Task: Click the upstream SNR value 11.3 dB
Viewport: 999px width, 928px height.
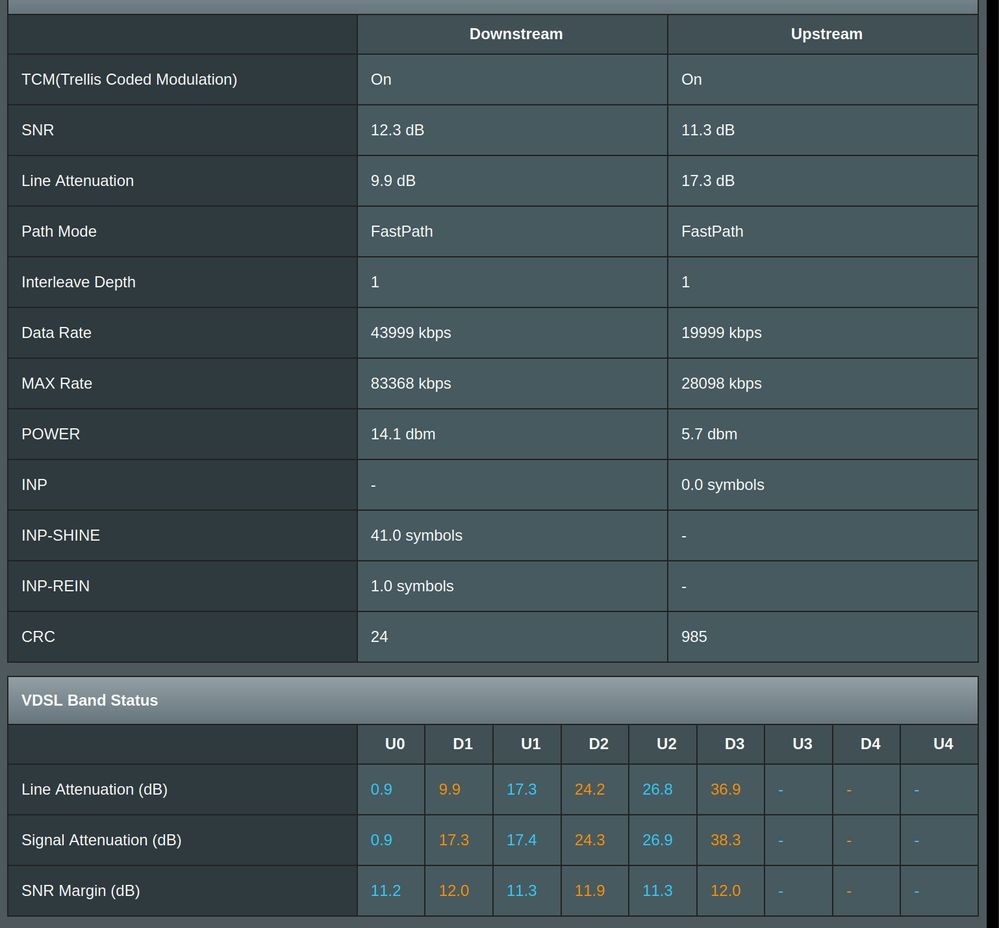Action: coord(707,130)
